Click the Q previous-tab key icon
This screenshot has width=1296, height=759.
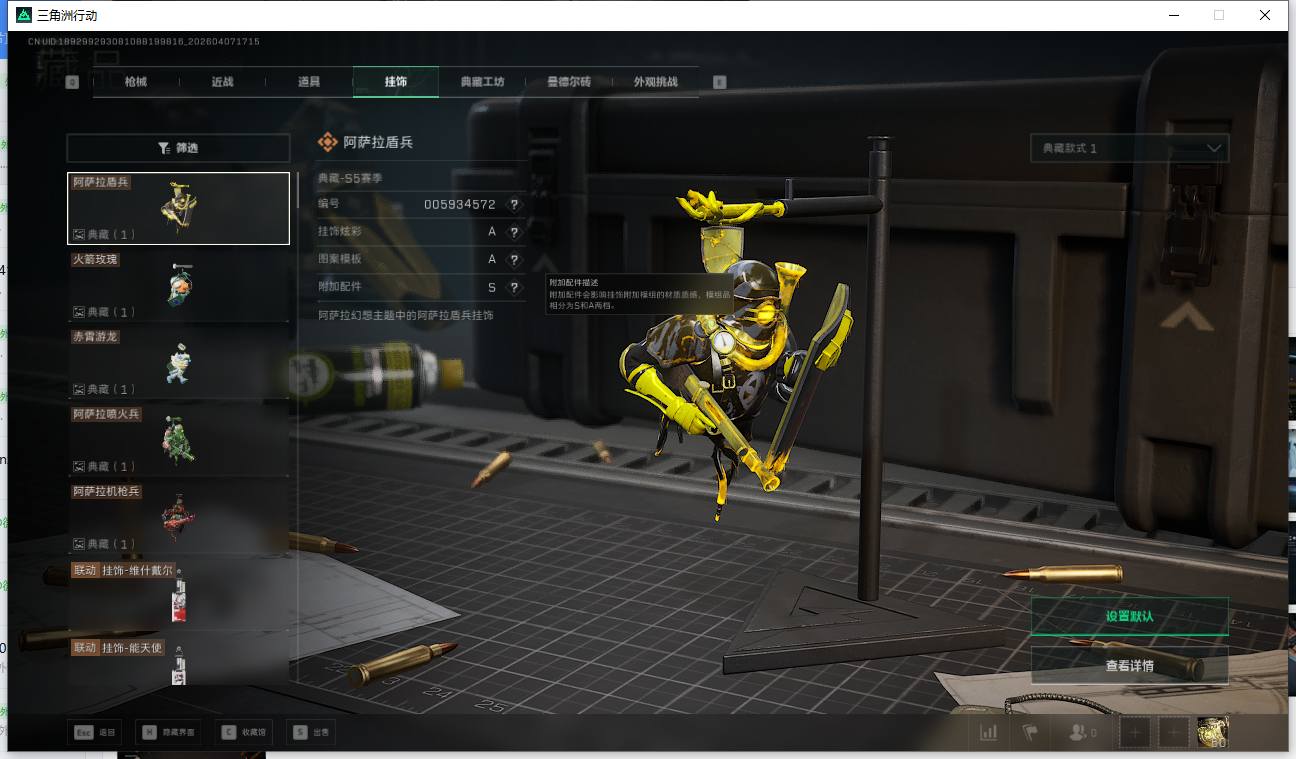[72, 82]
